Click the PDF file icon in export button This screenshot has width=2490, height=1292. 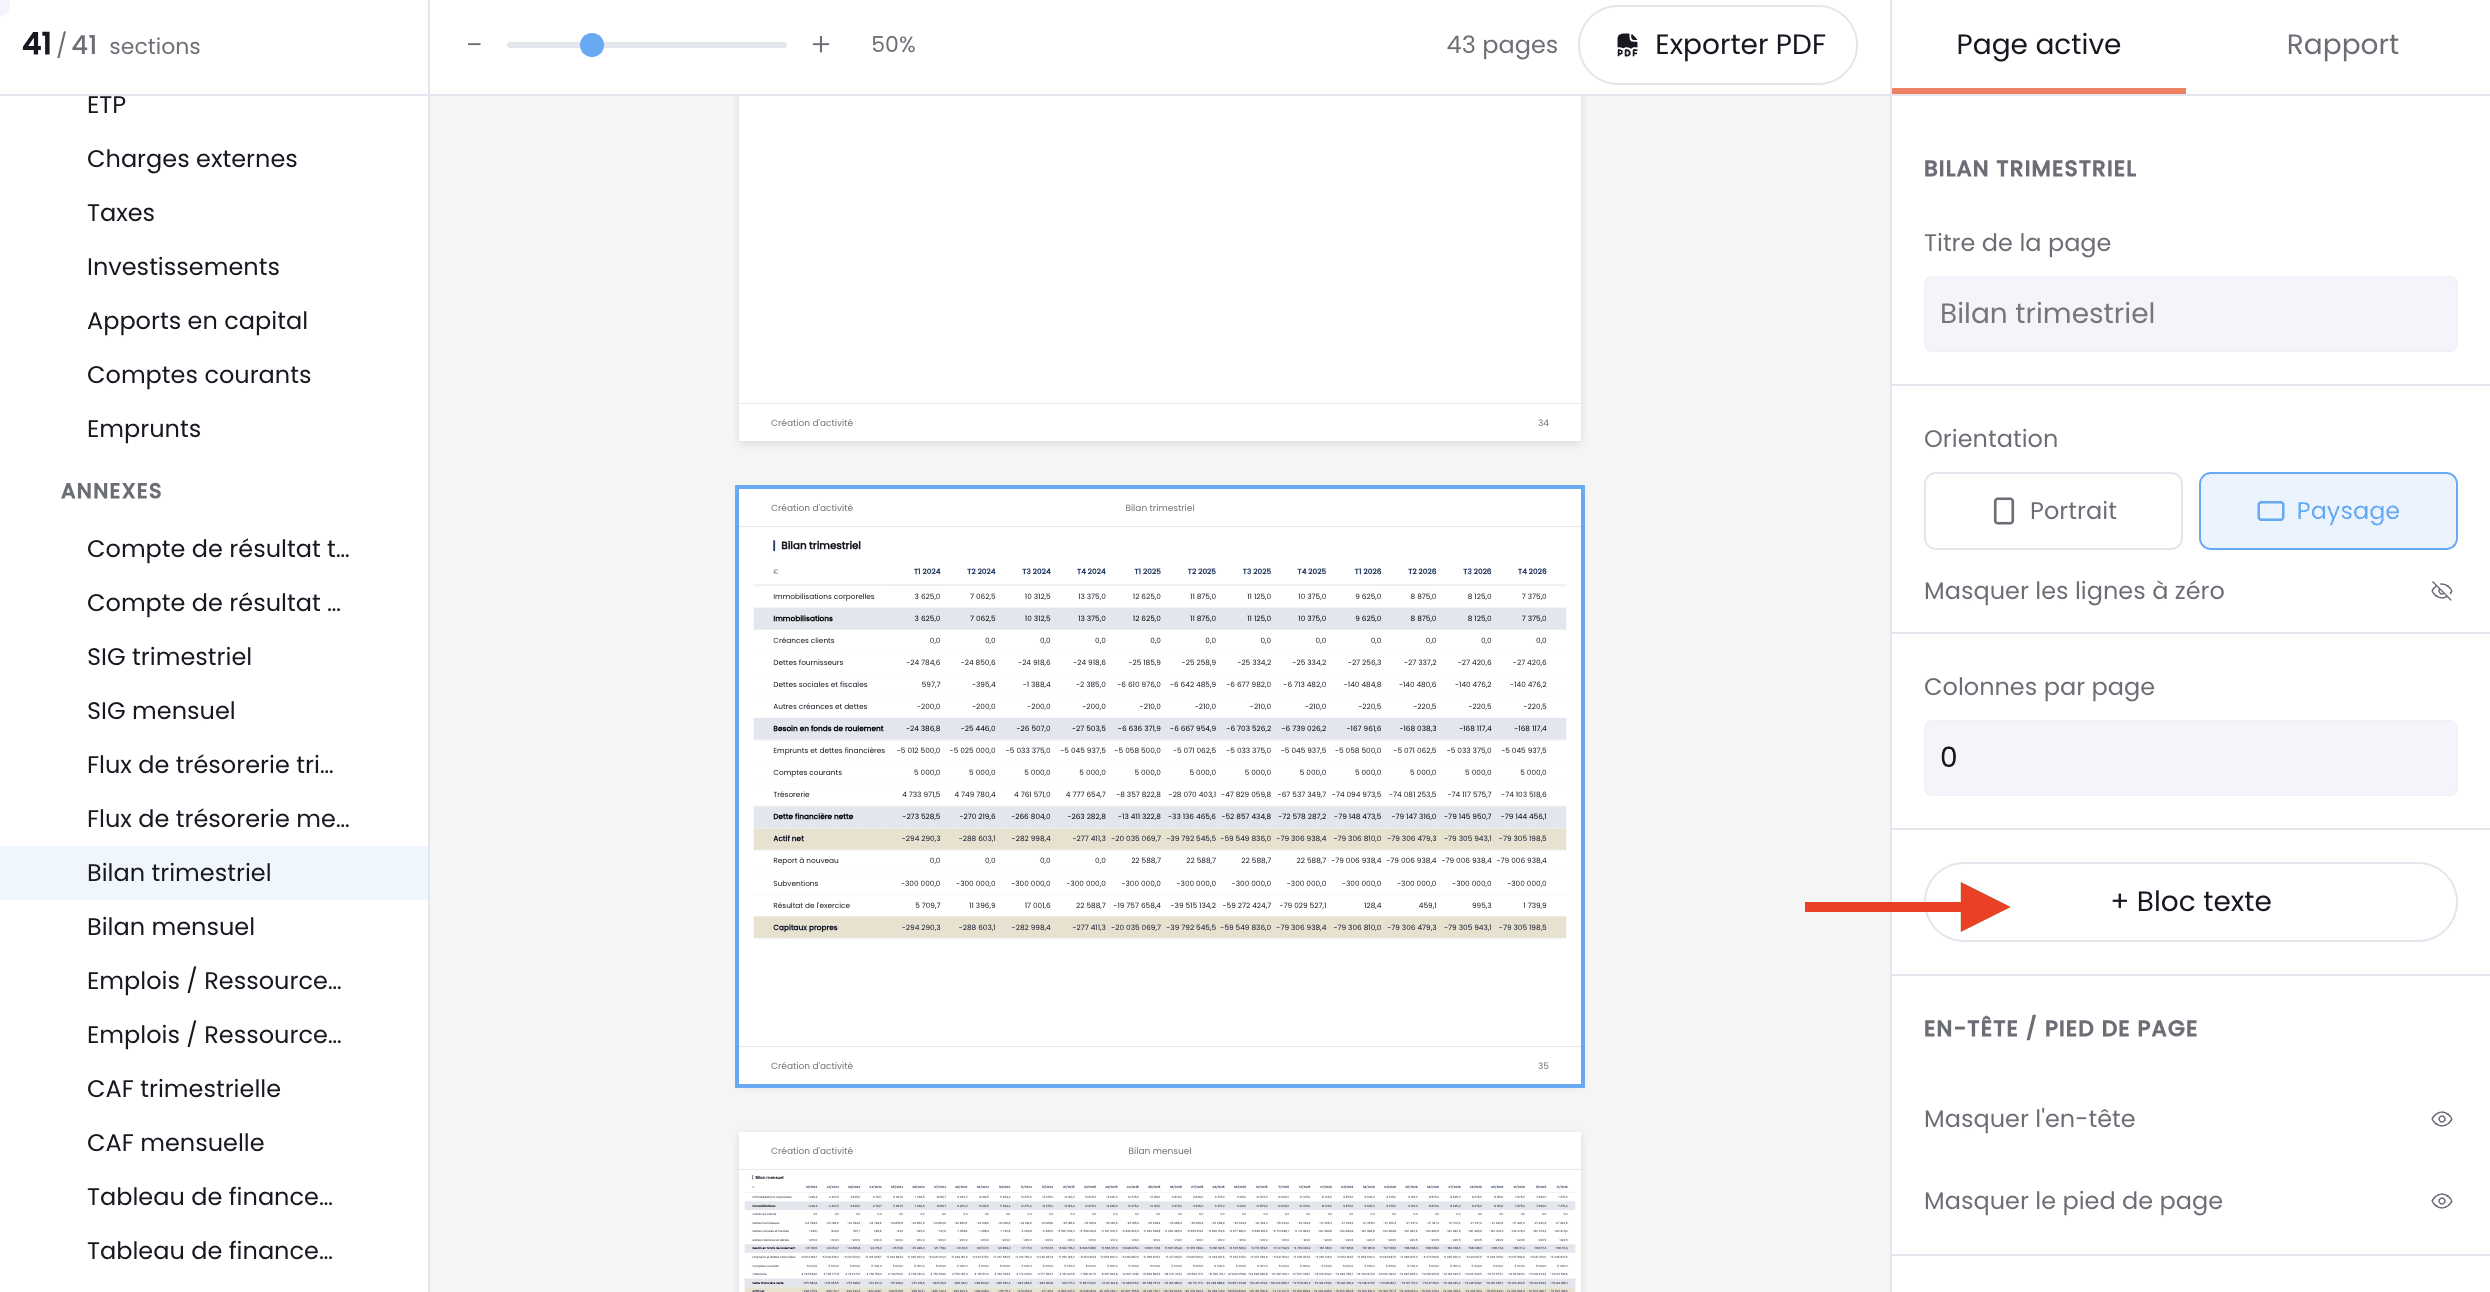(1627, 45)
